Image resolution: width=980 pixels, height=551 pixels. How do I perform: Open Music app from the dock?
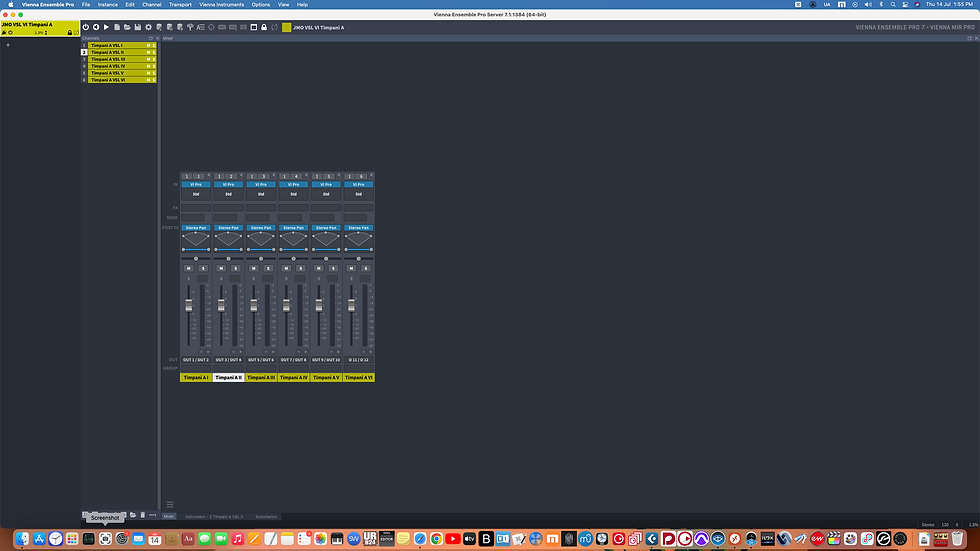pos(238,539)
